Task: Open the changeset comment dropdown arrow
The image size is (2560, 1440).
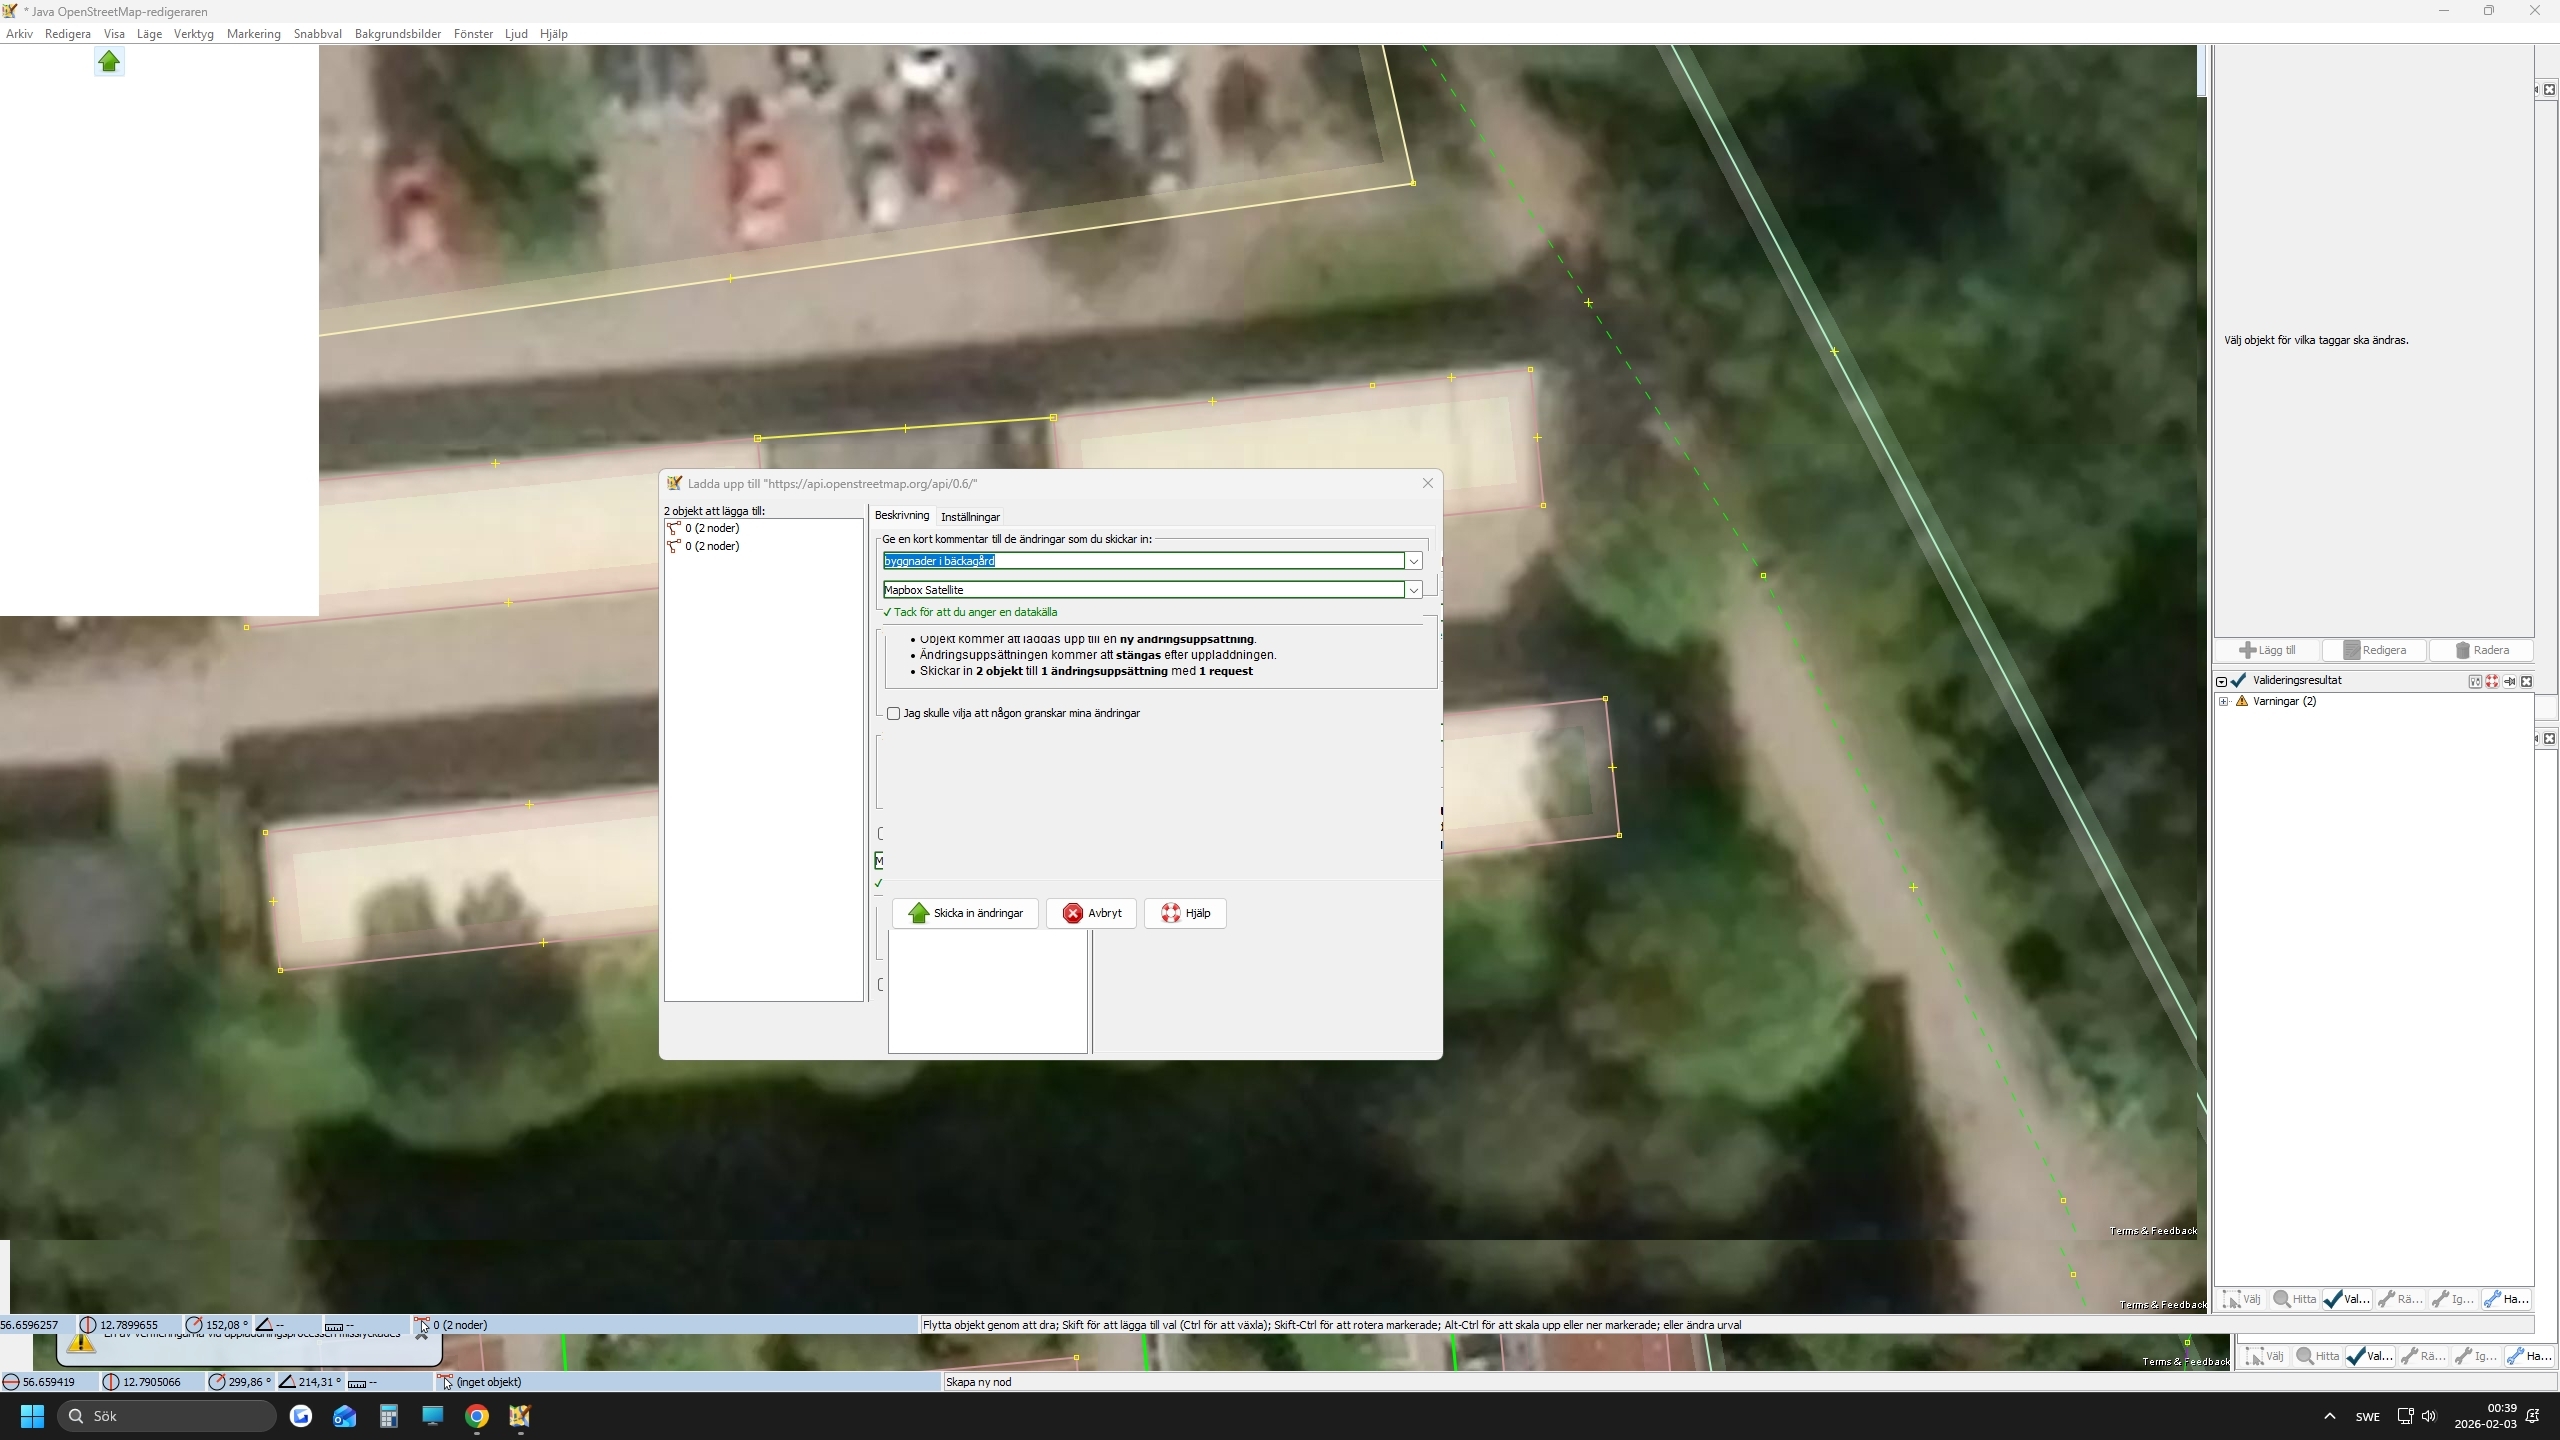Action: point(1414,561)
